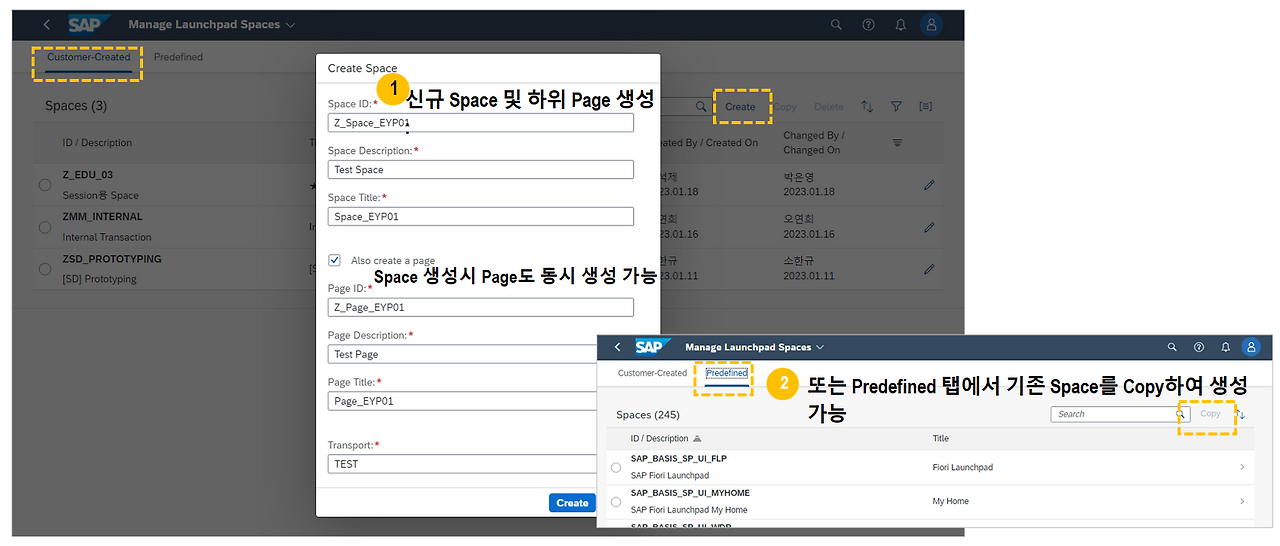The image size is (1280, 546).
Task: Expand Fiori Launchpad row chevron
Action: point(1242,467)
